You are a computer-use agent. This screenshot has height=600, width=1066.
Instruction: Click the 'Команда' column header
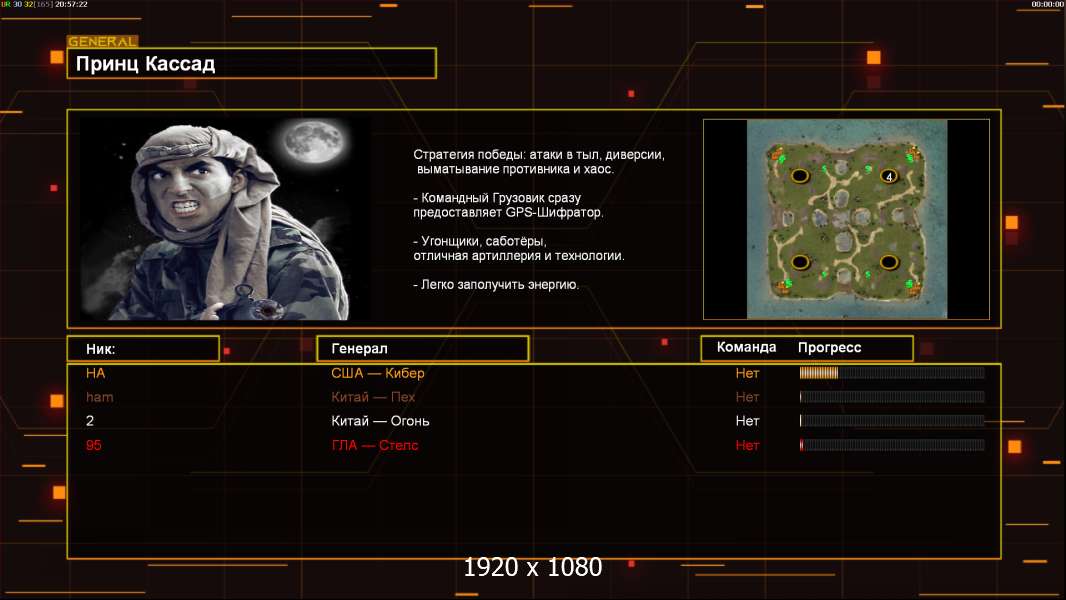click(746, 347)
